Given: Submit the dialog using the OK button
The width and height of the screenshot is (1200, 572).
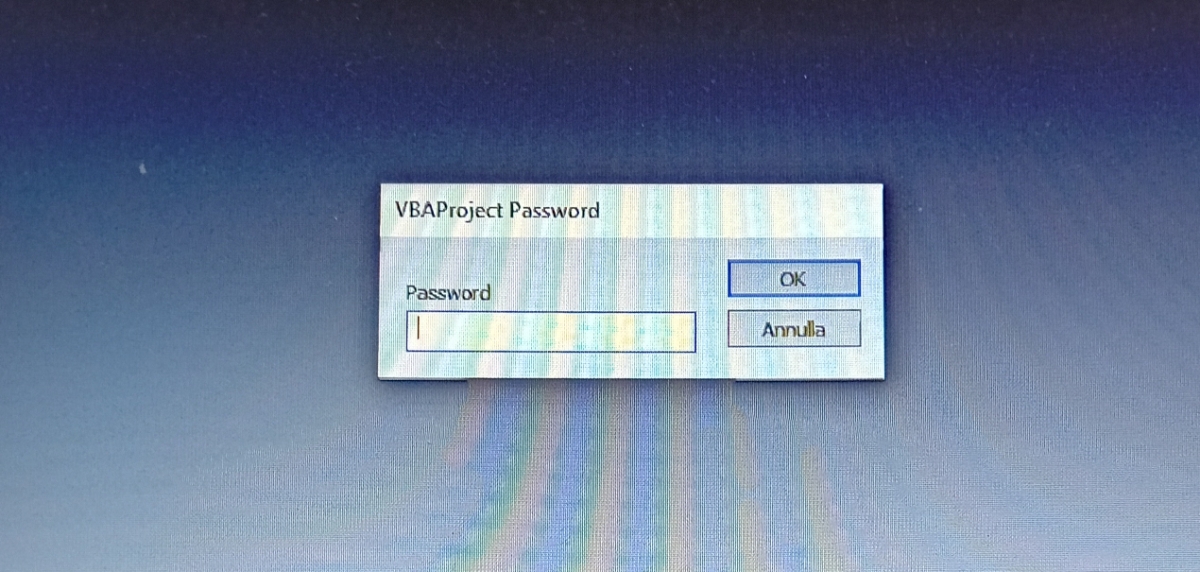Looking at the screenshot, I should [x=793, y=279].
